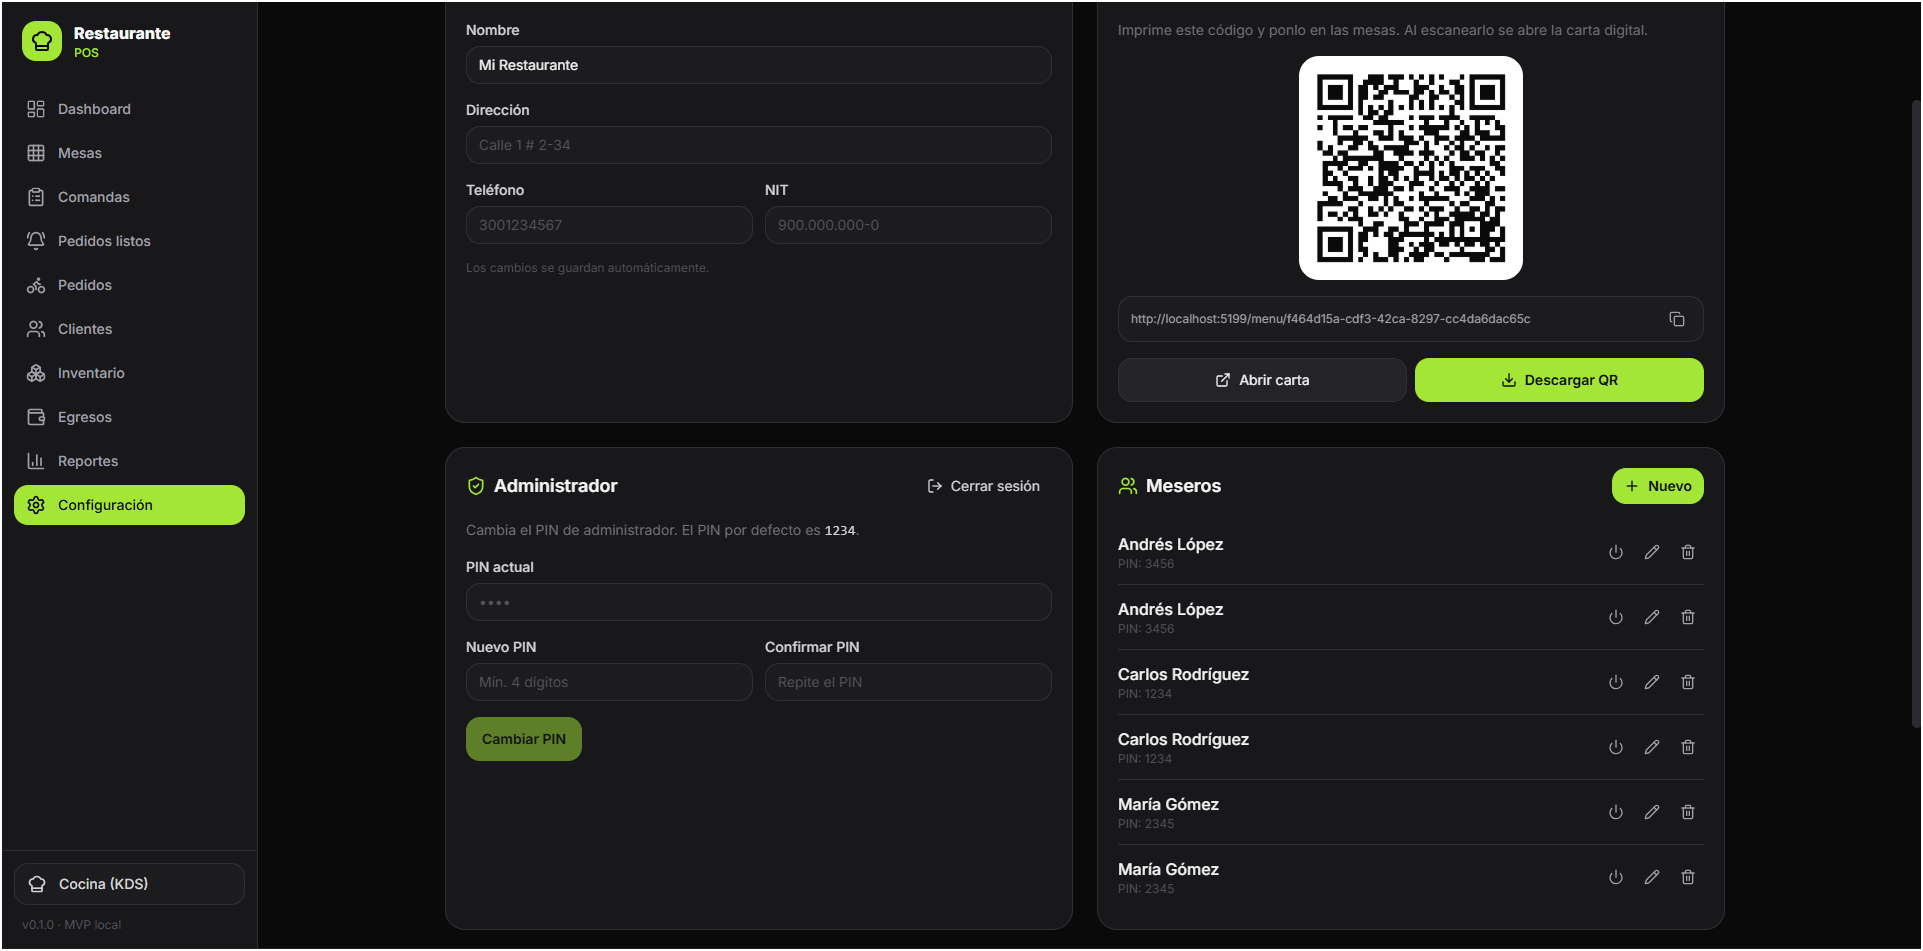Go to Egresos
Screen dimensions: 1923x951
coord(129,417)
